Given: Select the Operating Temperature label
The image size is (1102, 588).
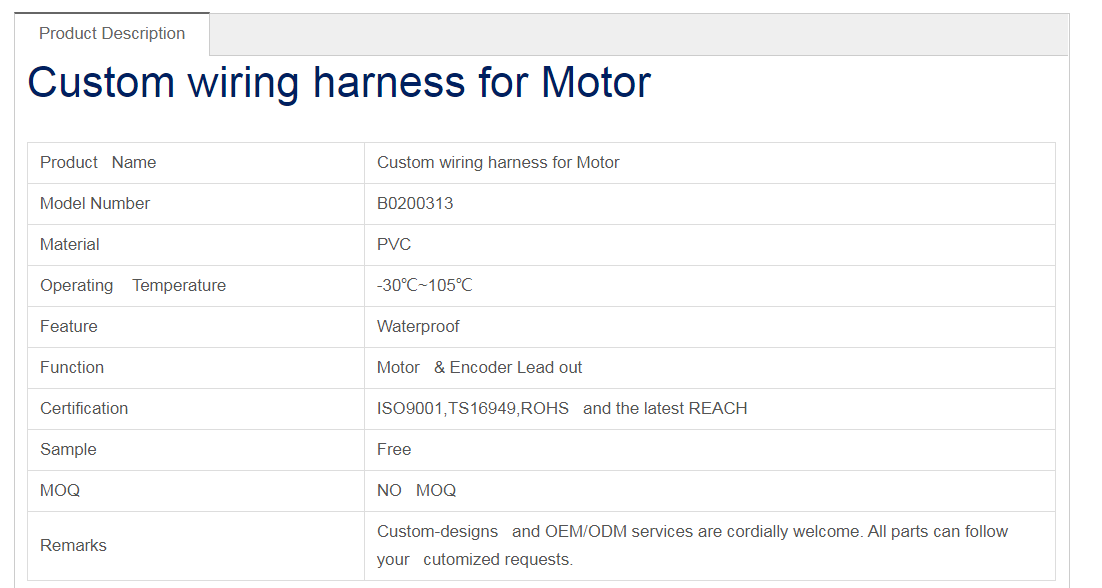Looking at the screenshot, I should click(x=133, y=286).
